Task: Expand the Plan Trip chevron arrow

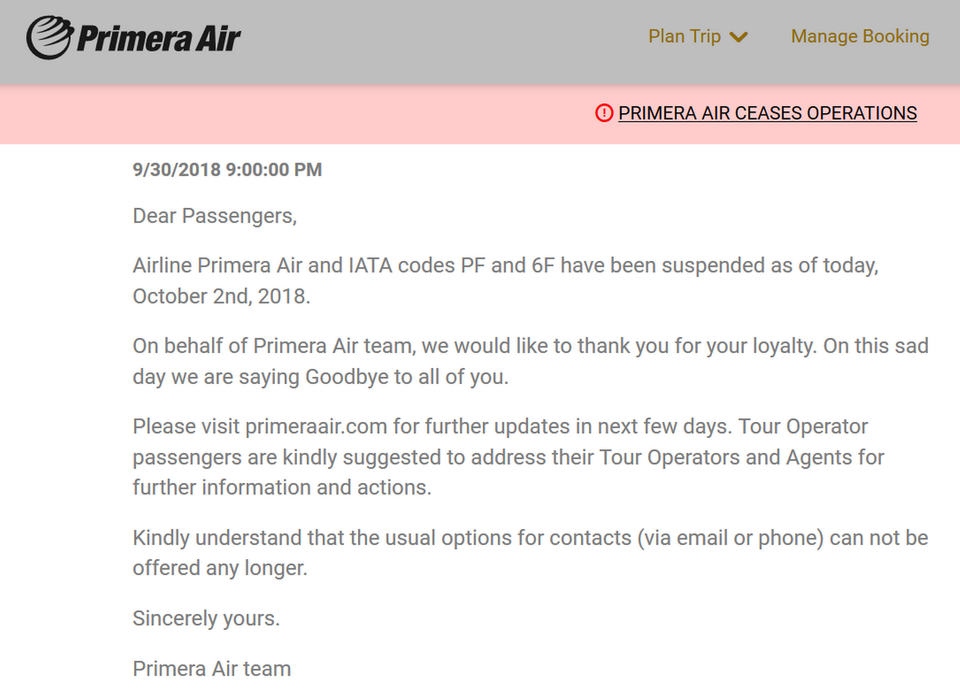Action: click(739, 38)
